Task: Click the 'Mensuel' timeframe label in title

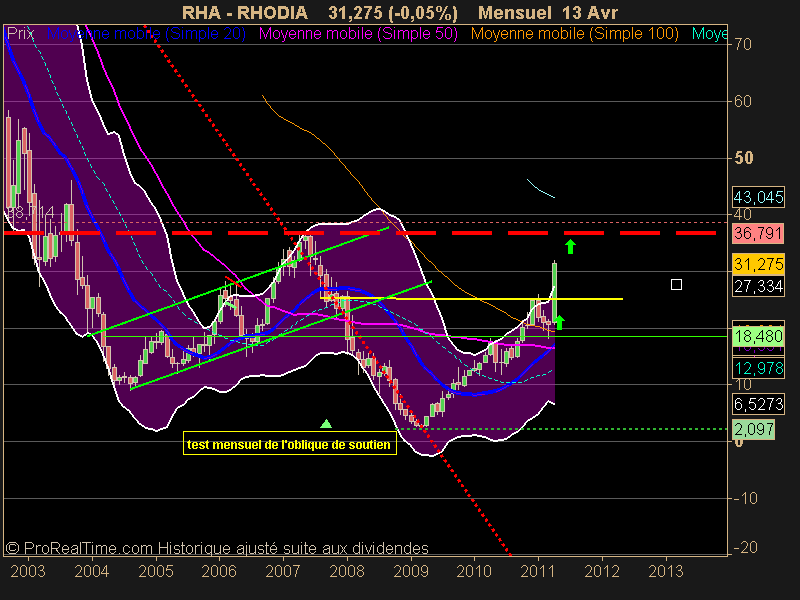Action: tap(515, 12)
